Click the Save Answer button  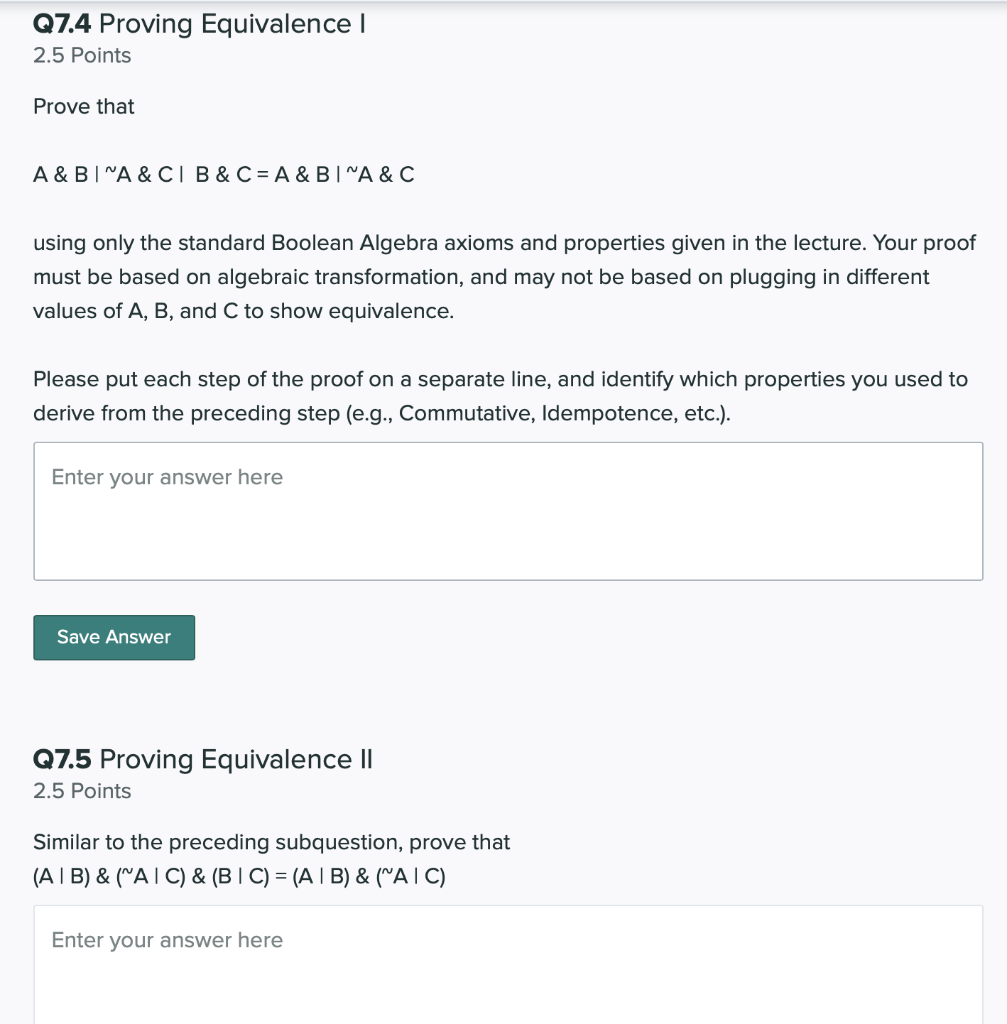pos(114,637)
